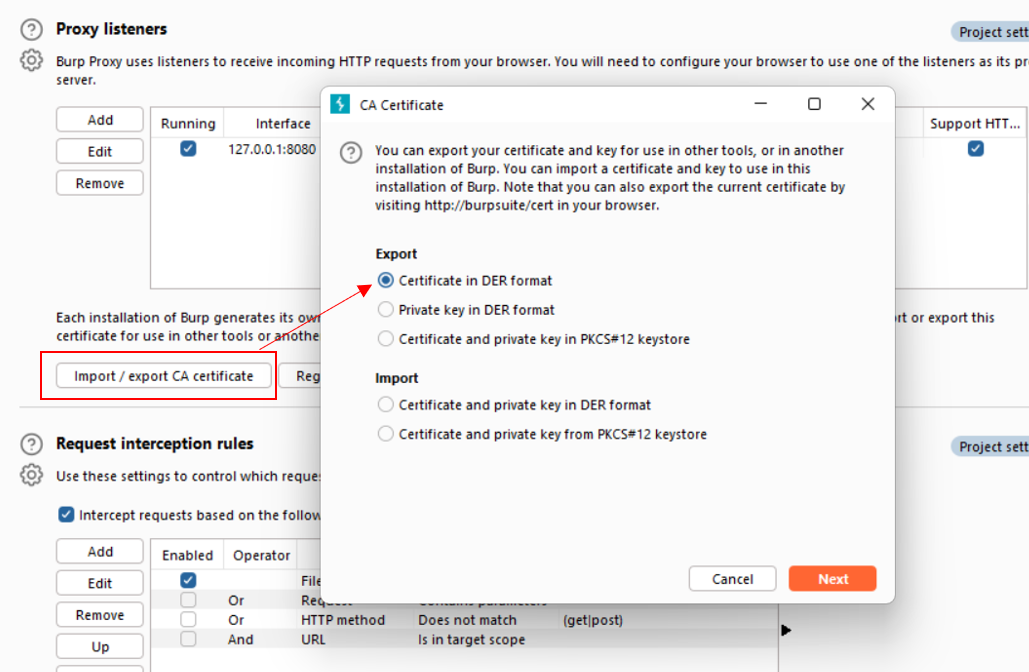
Task: Toggle Support HTTP/2 checkbox for listener
Action: click(x=976, y=149)
